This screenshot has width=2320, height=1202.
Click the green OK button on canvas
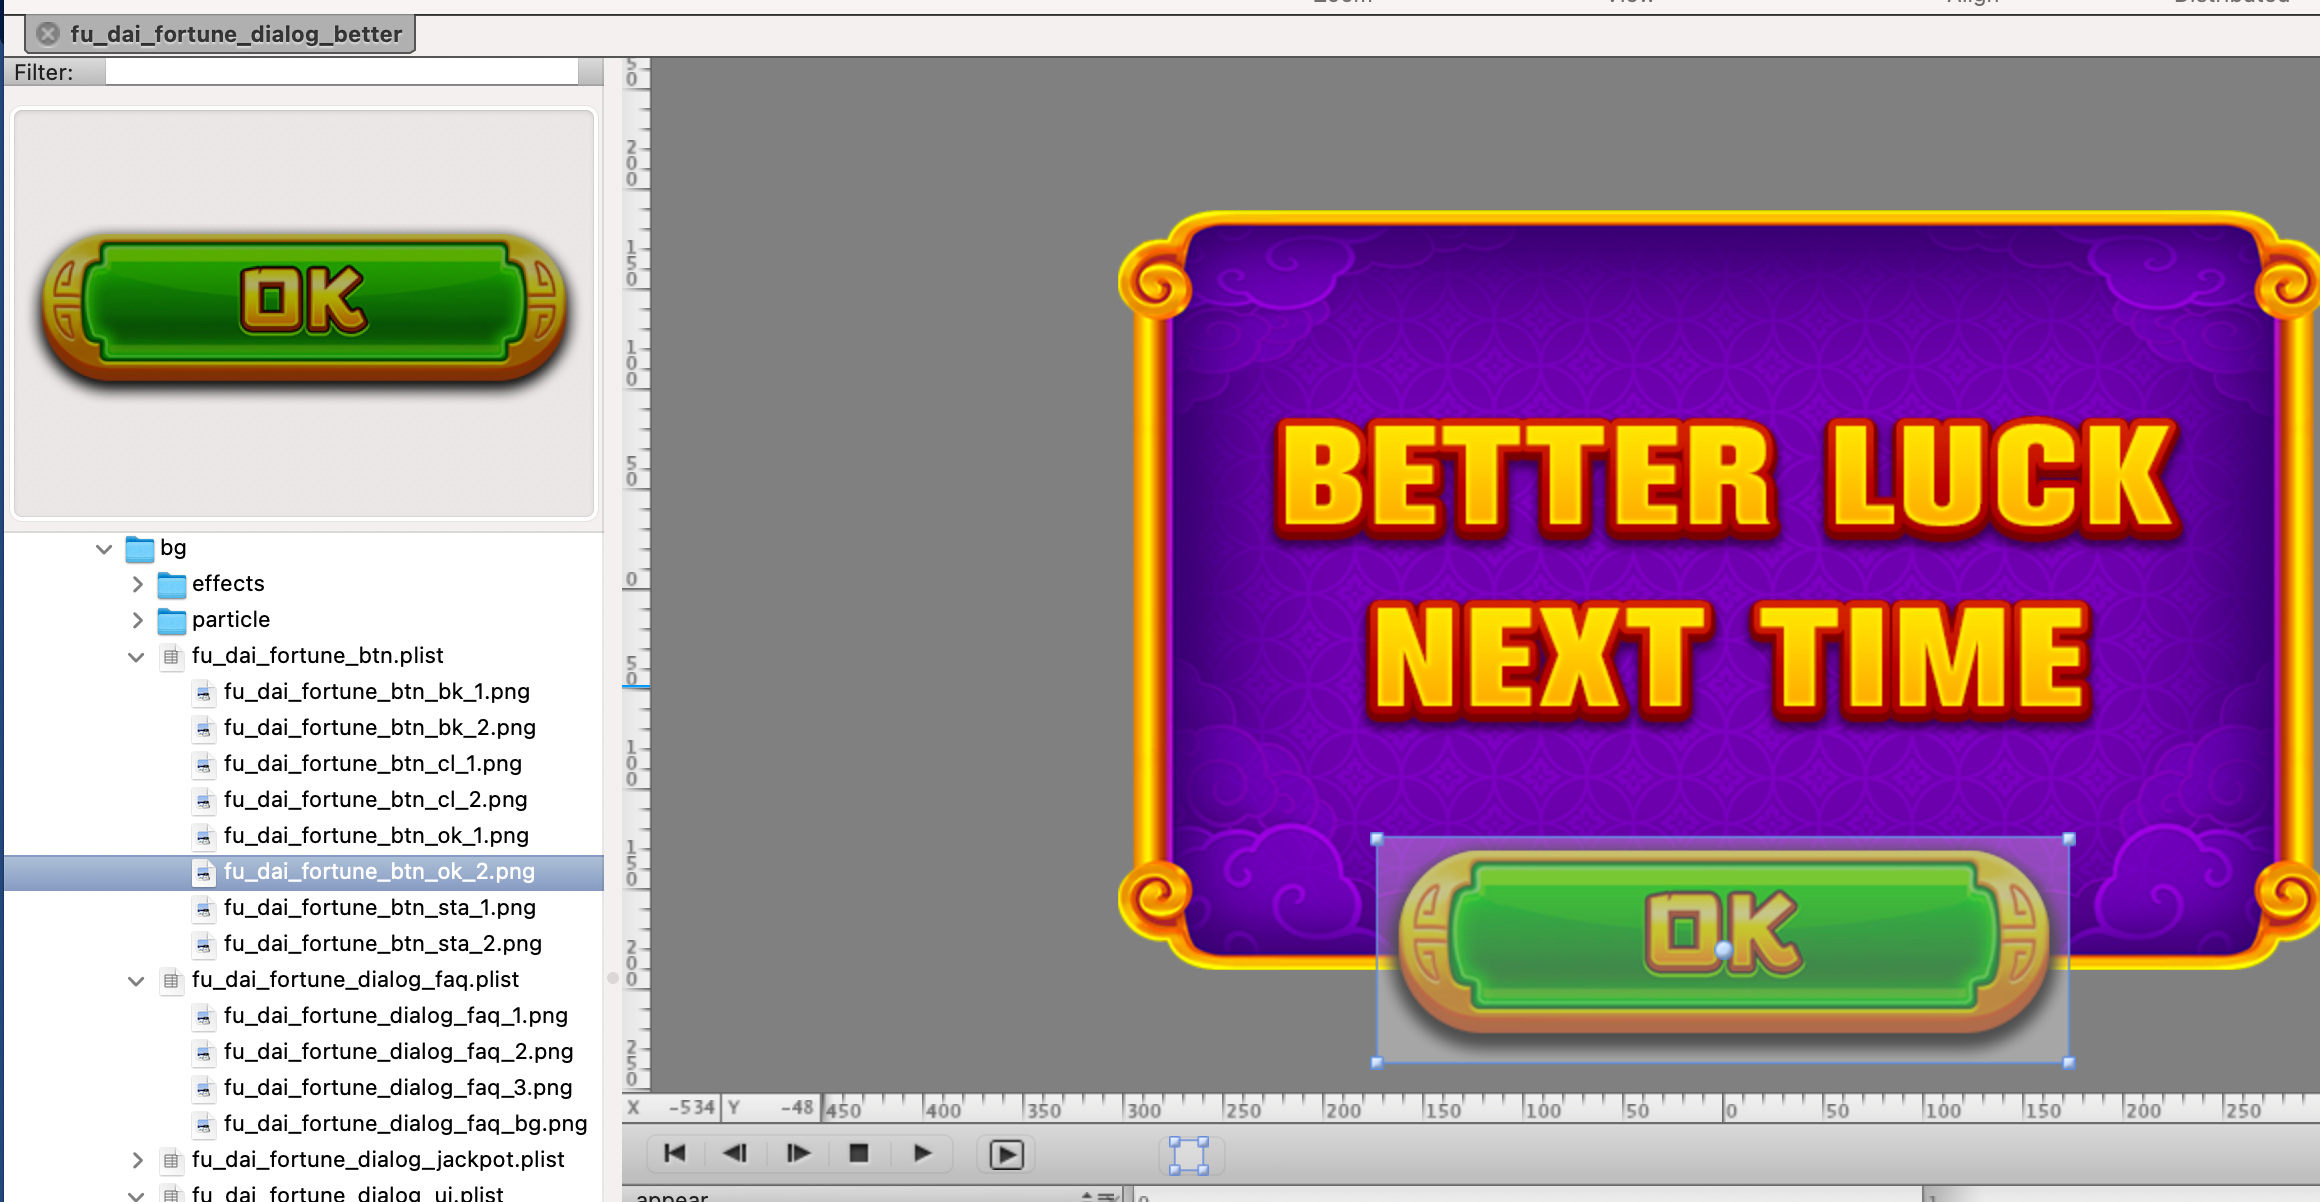[x=1723, y=940]
